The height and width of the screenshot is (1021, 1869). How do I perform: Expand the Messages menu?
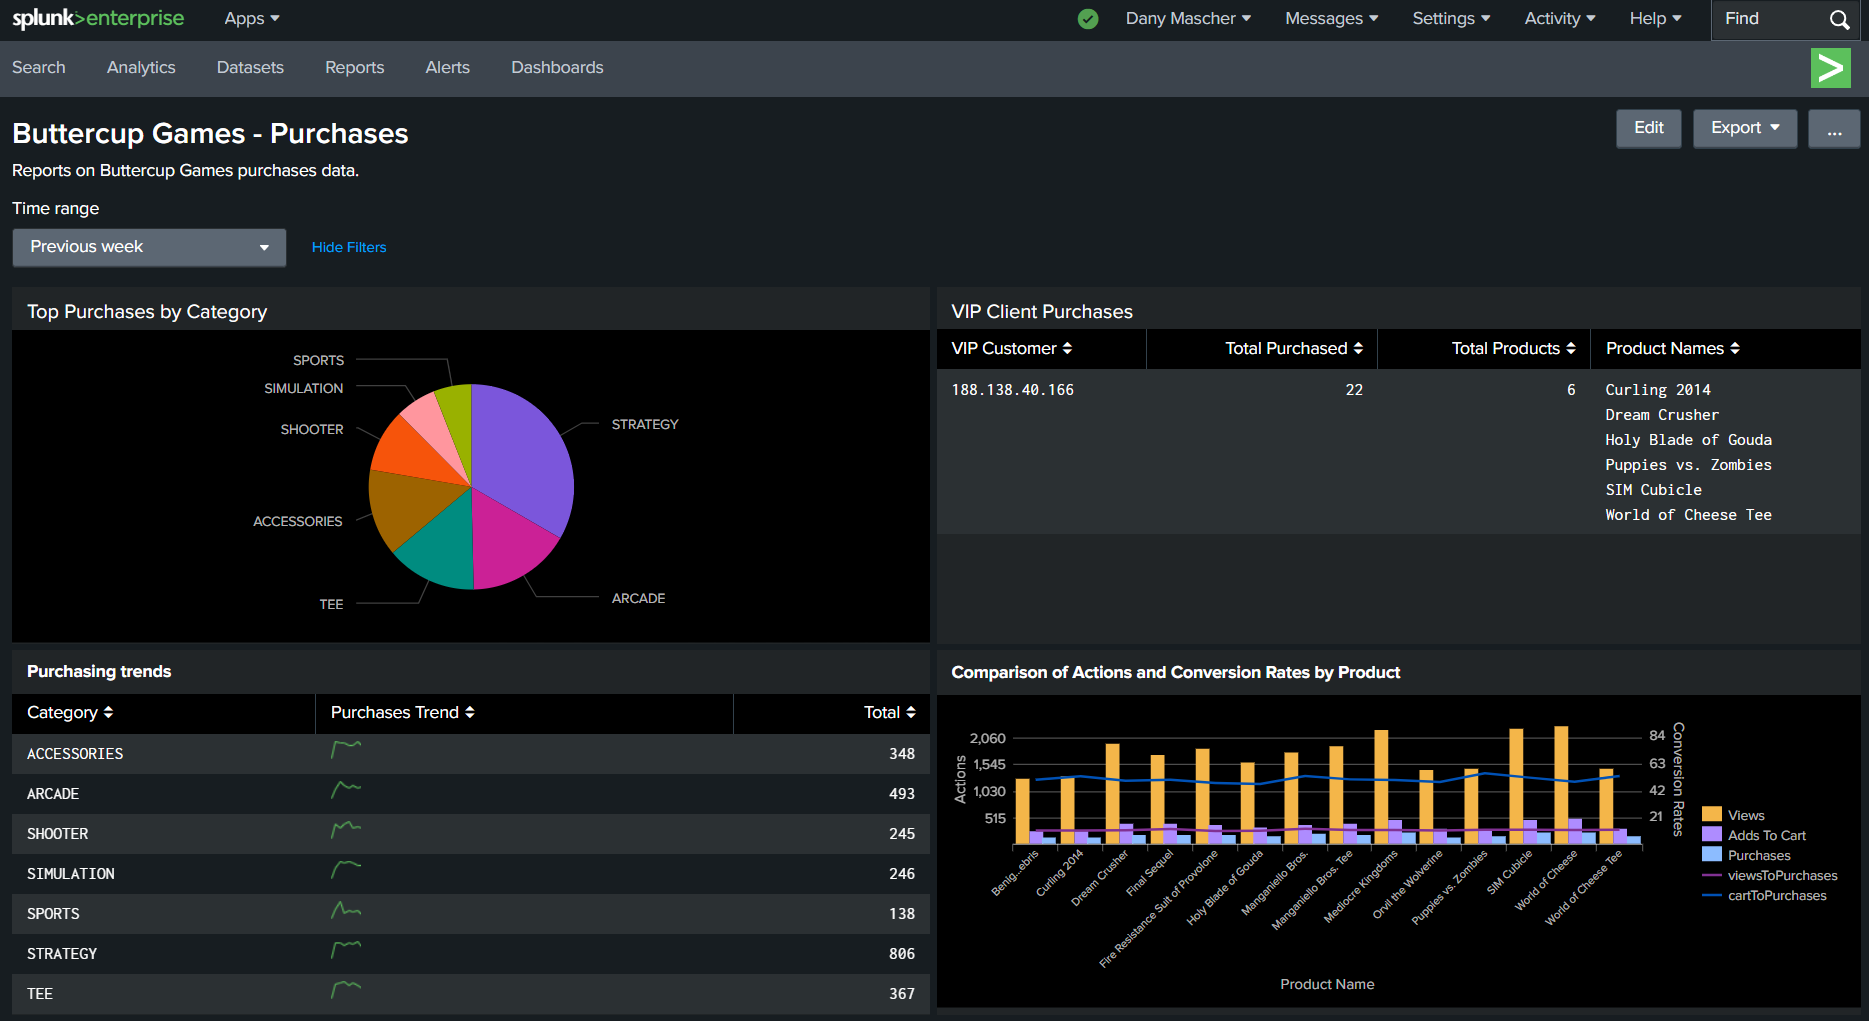click(x=1331, y=18)
